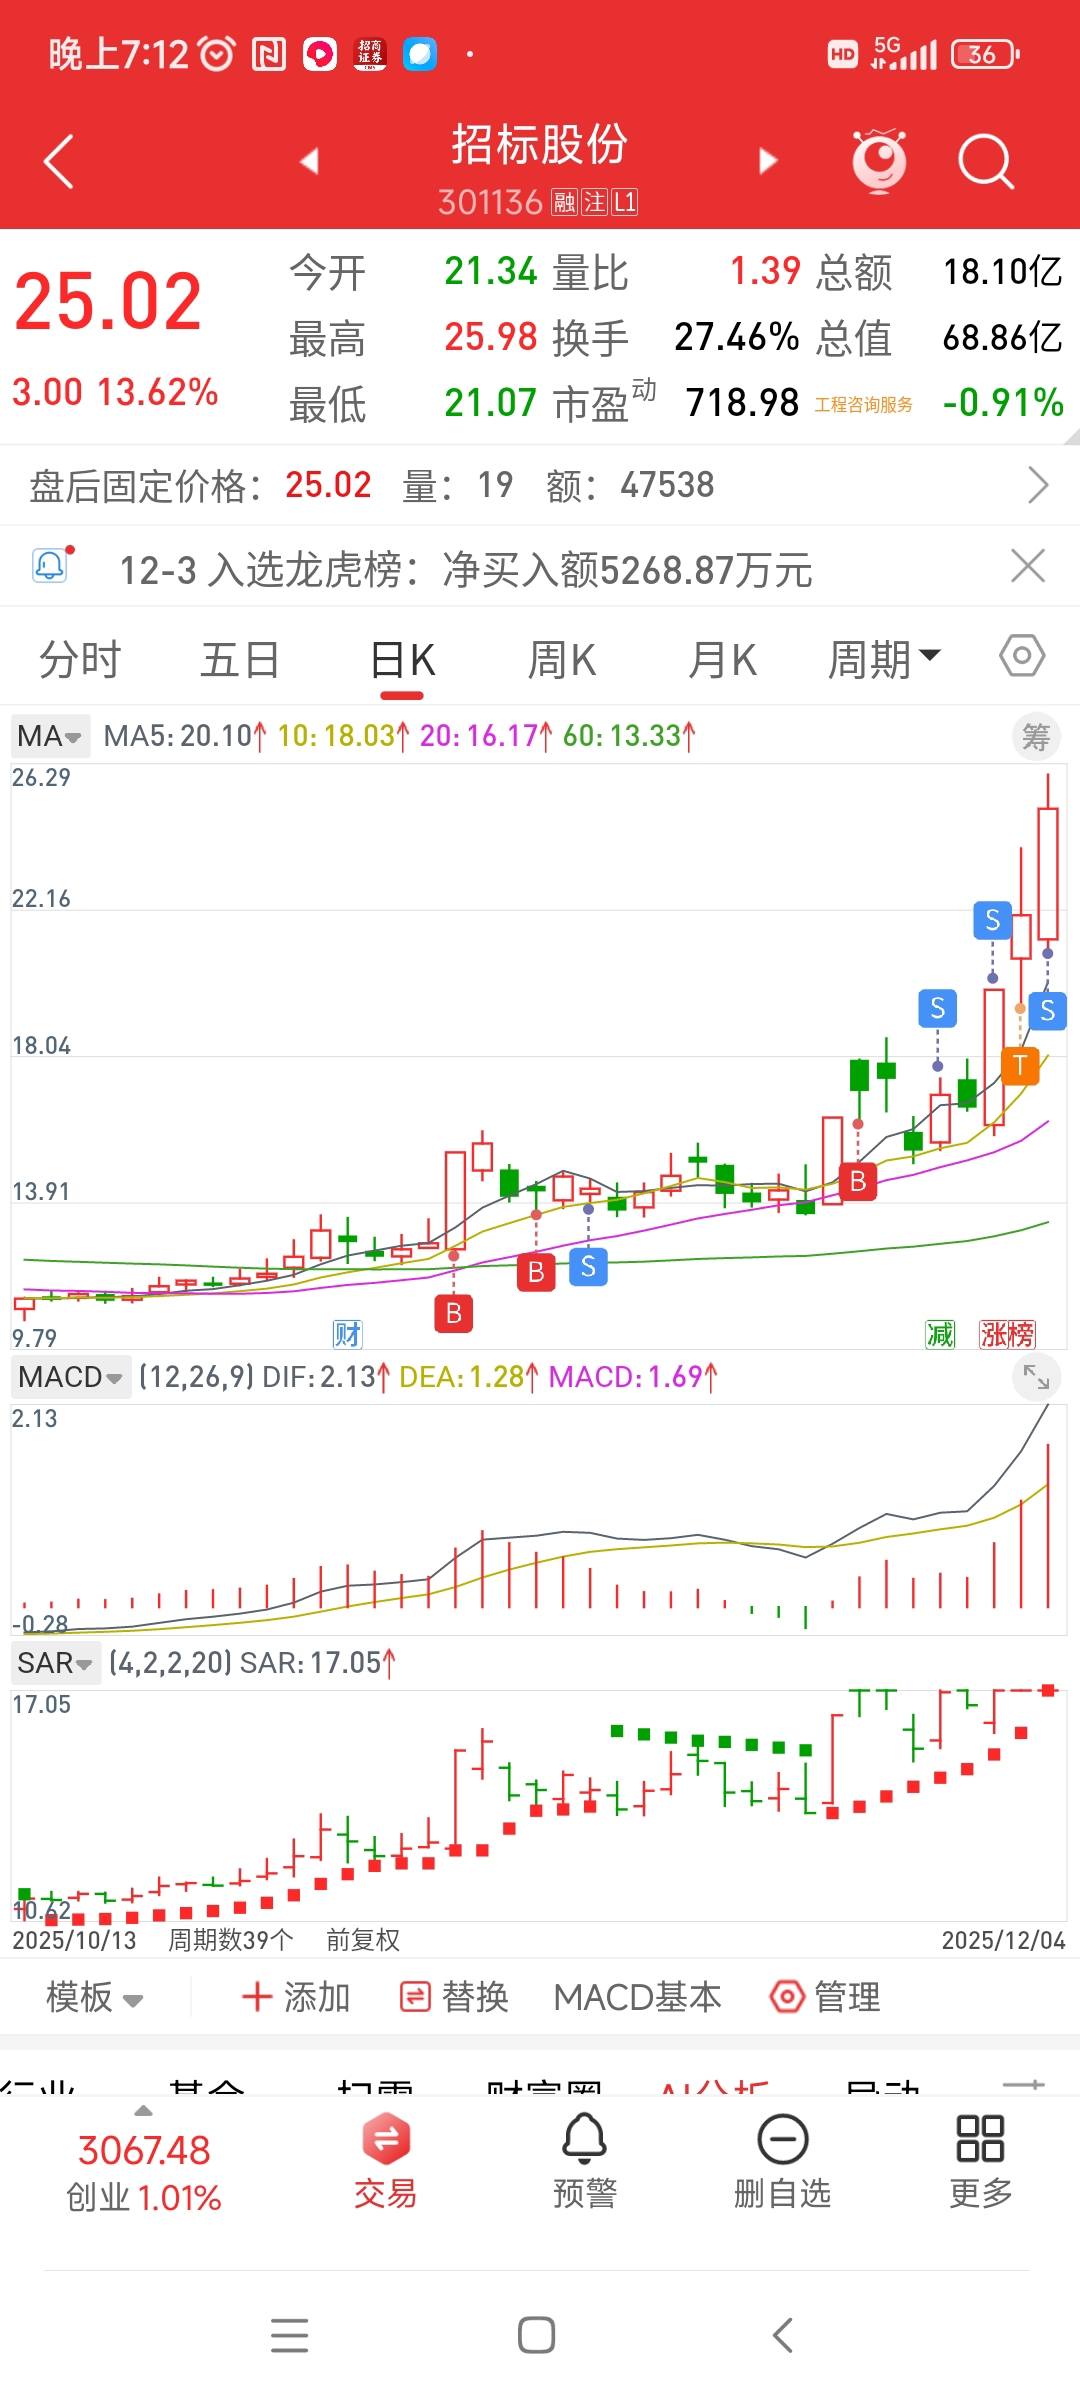The width and height of the screenshot is (1080, 2400).
Task: Open the 筹 chip distribution button
Action: pyautogui.click(x=1036, y=738)
